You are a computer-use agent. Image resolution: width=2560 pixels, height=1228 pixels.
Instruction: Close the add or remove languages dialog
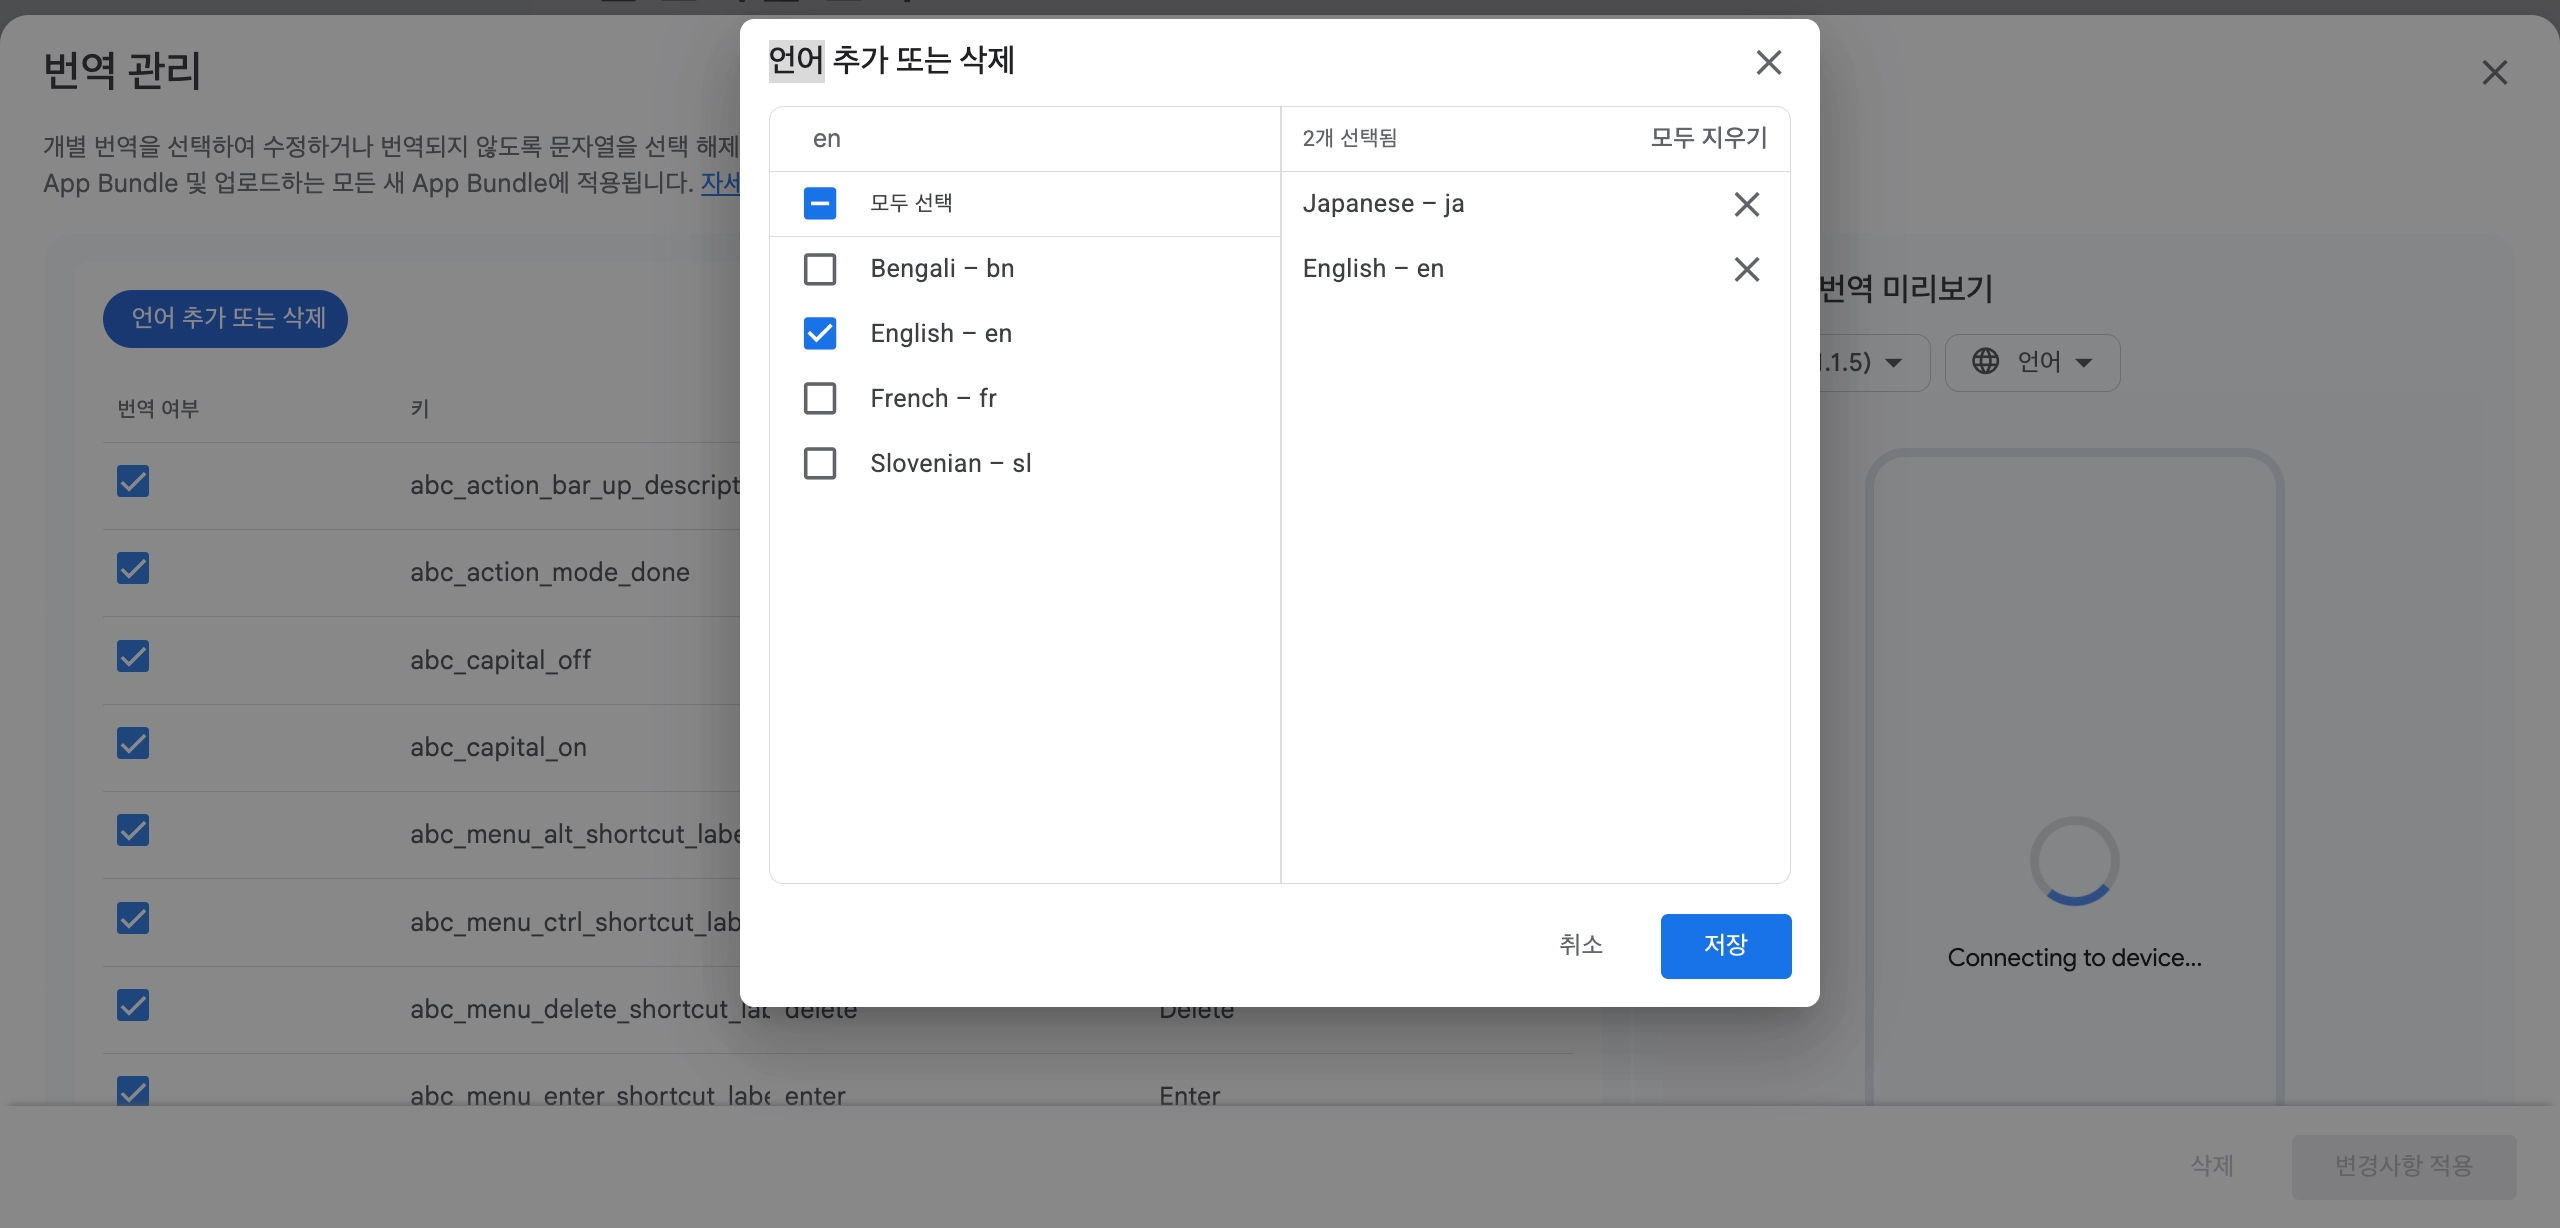pos(1768,63)
